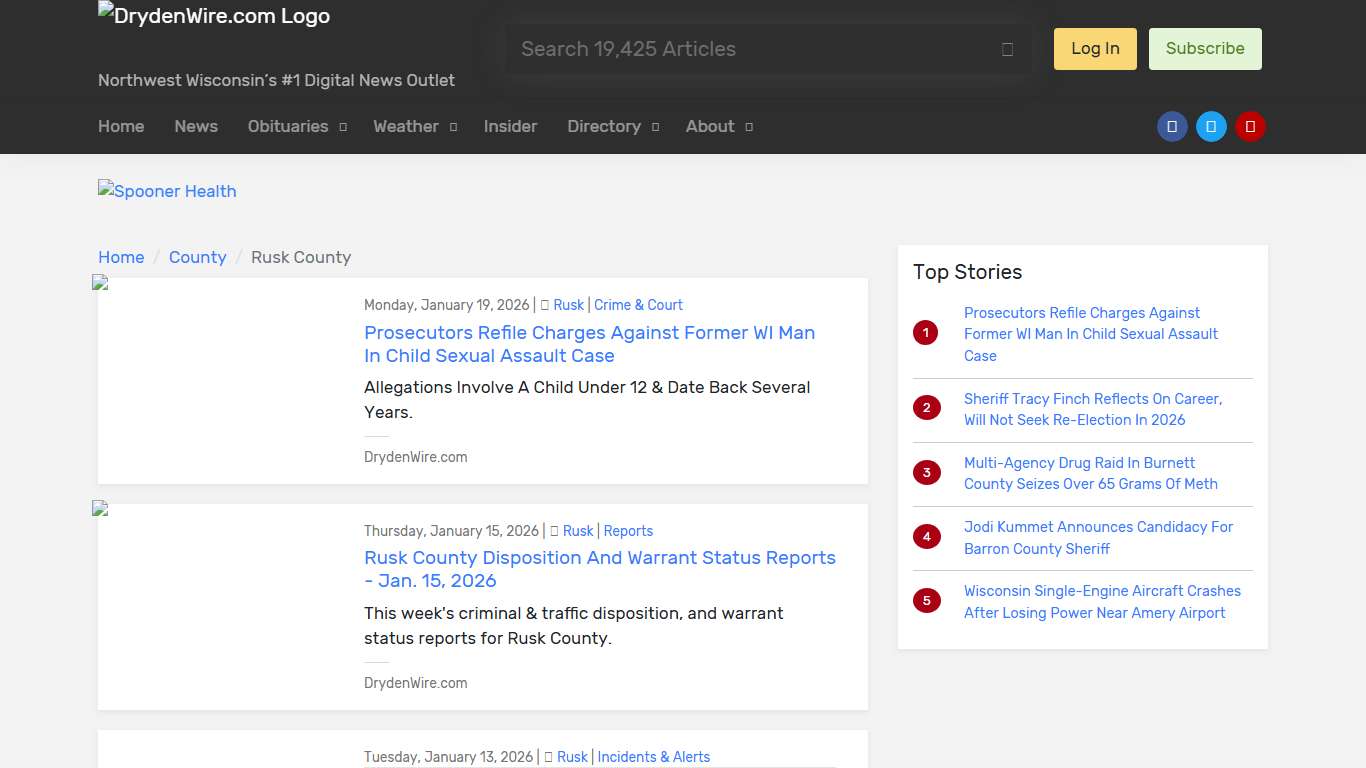This screenshot has height=768, width=1366.
Task: Click the number 5 top story badge
Action: [x=926, y=601]
